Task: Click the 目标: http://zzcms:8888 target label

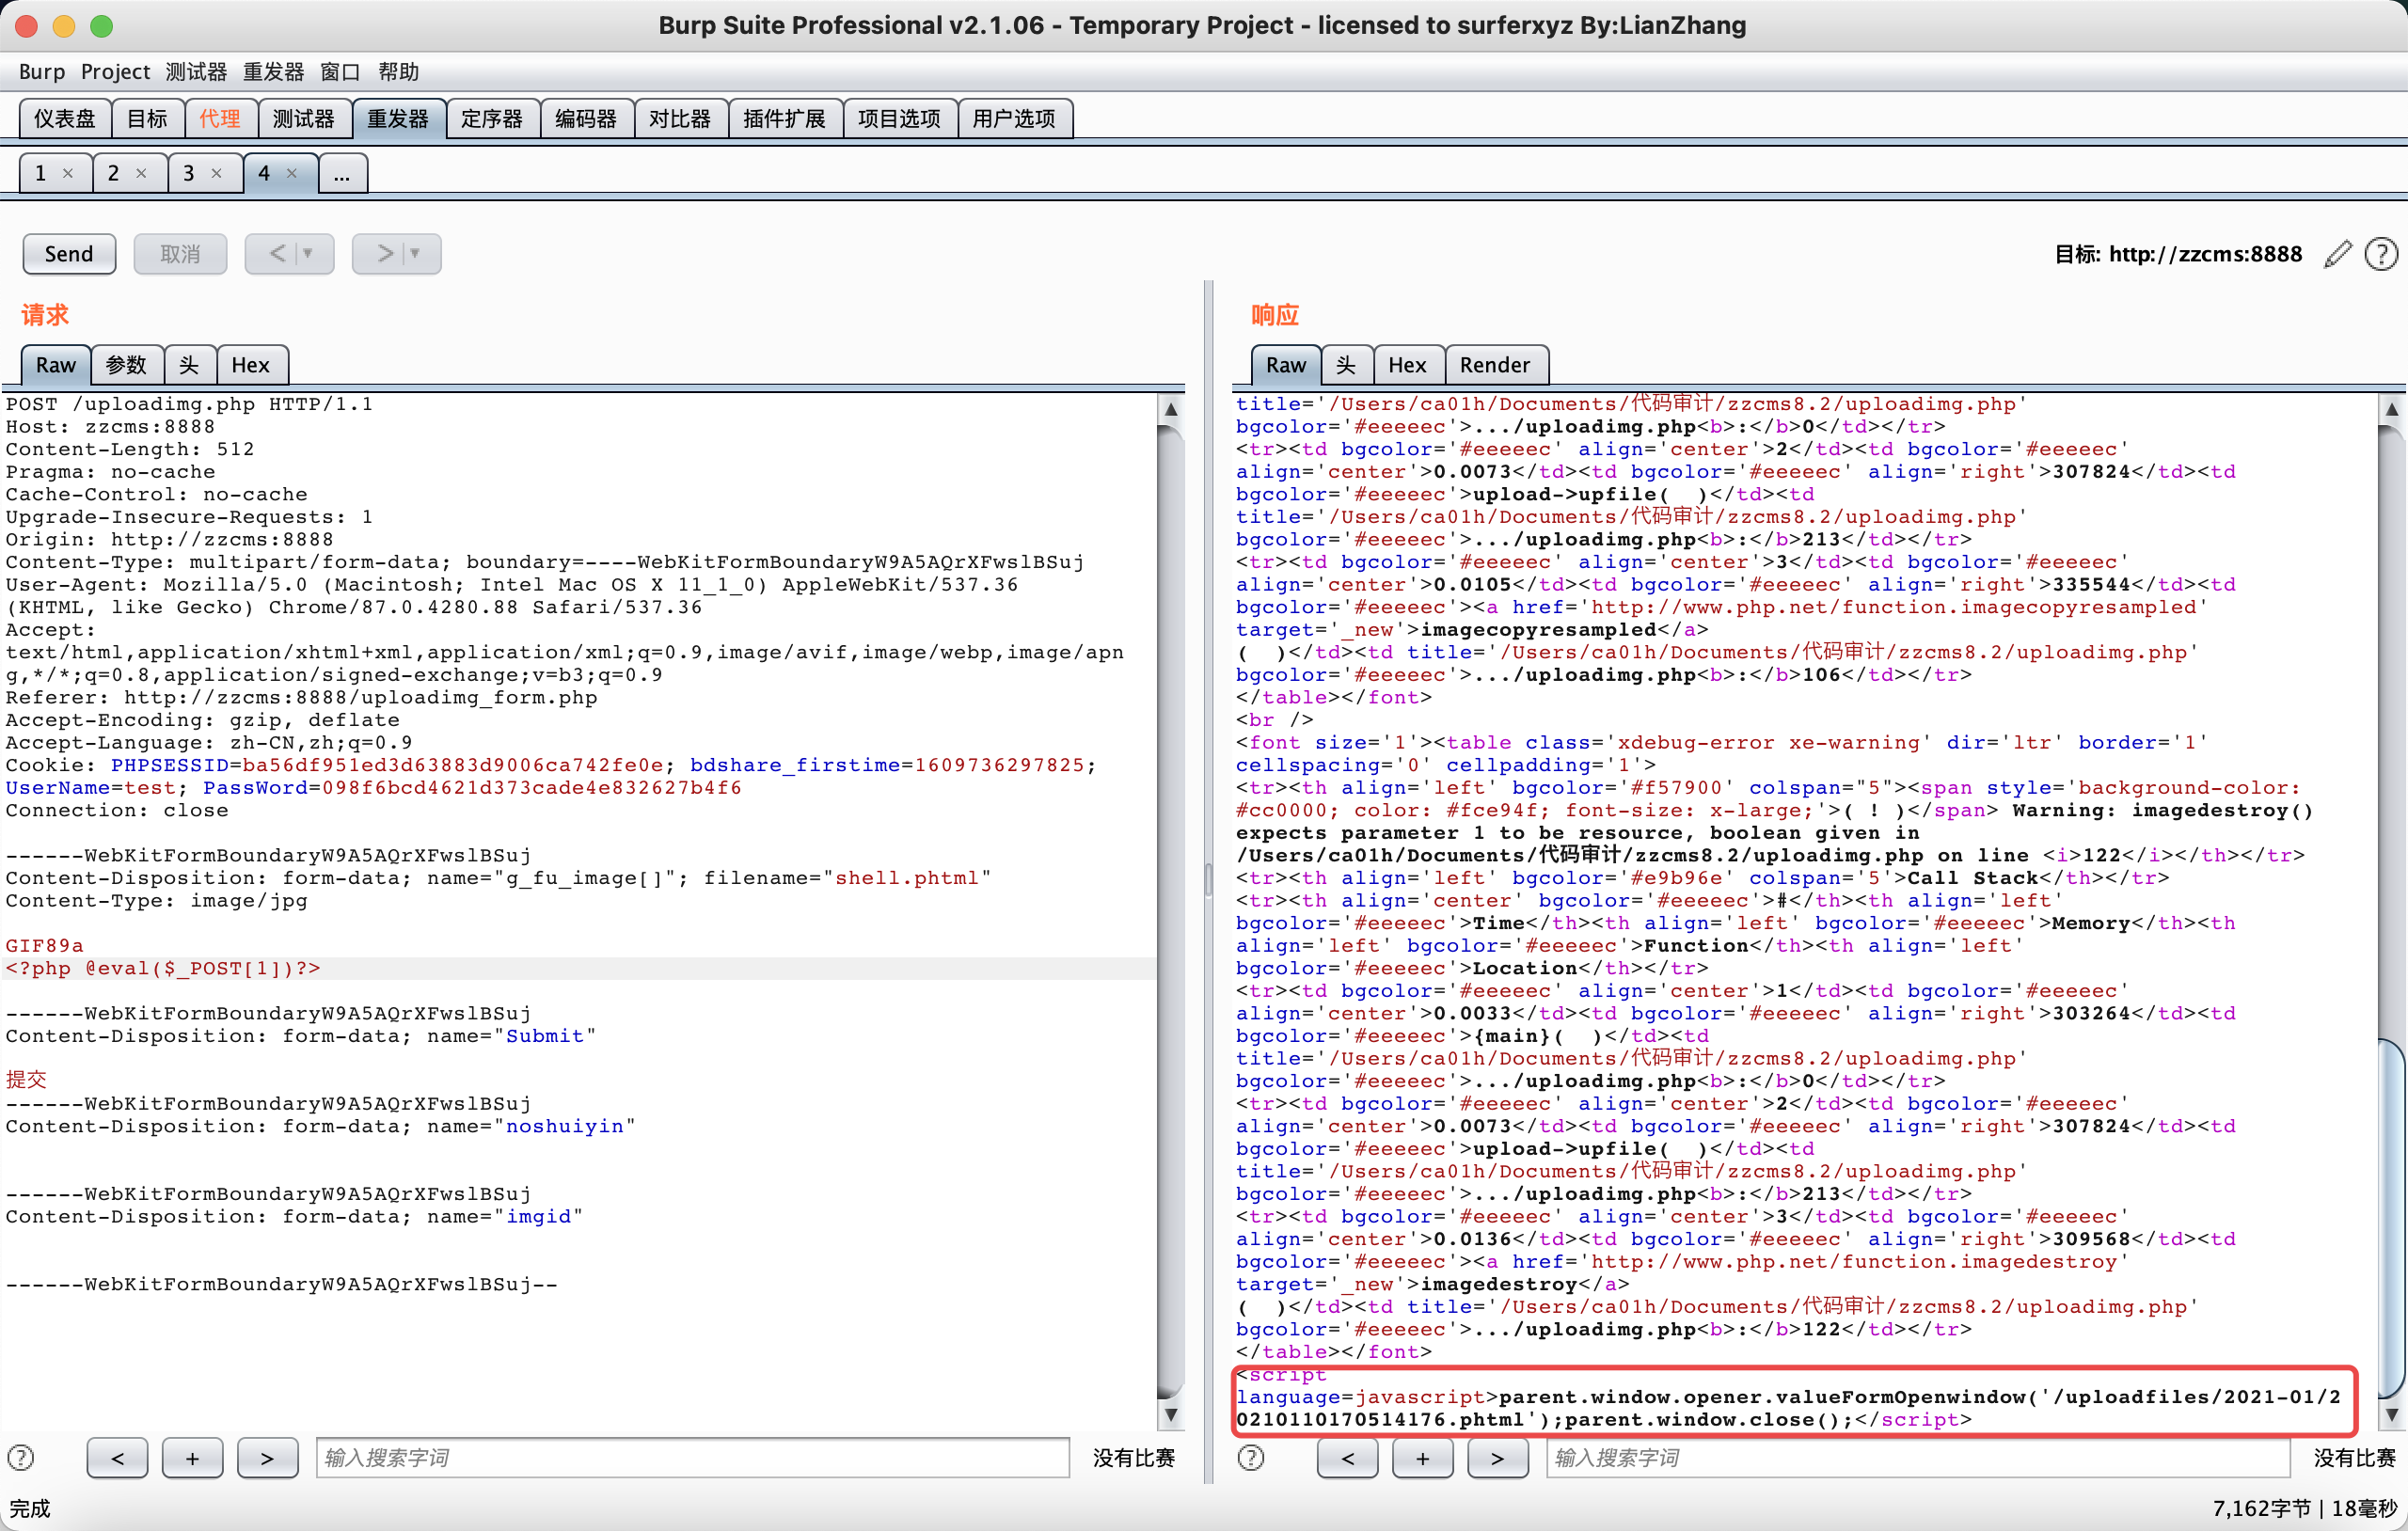Action: (x=2178, y=254)
